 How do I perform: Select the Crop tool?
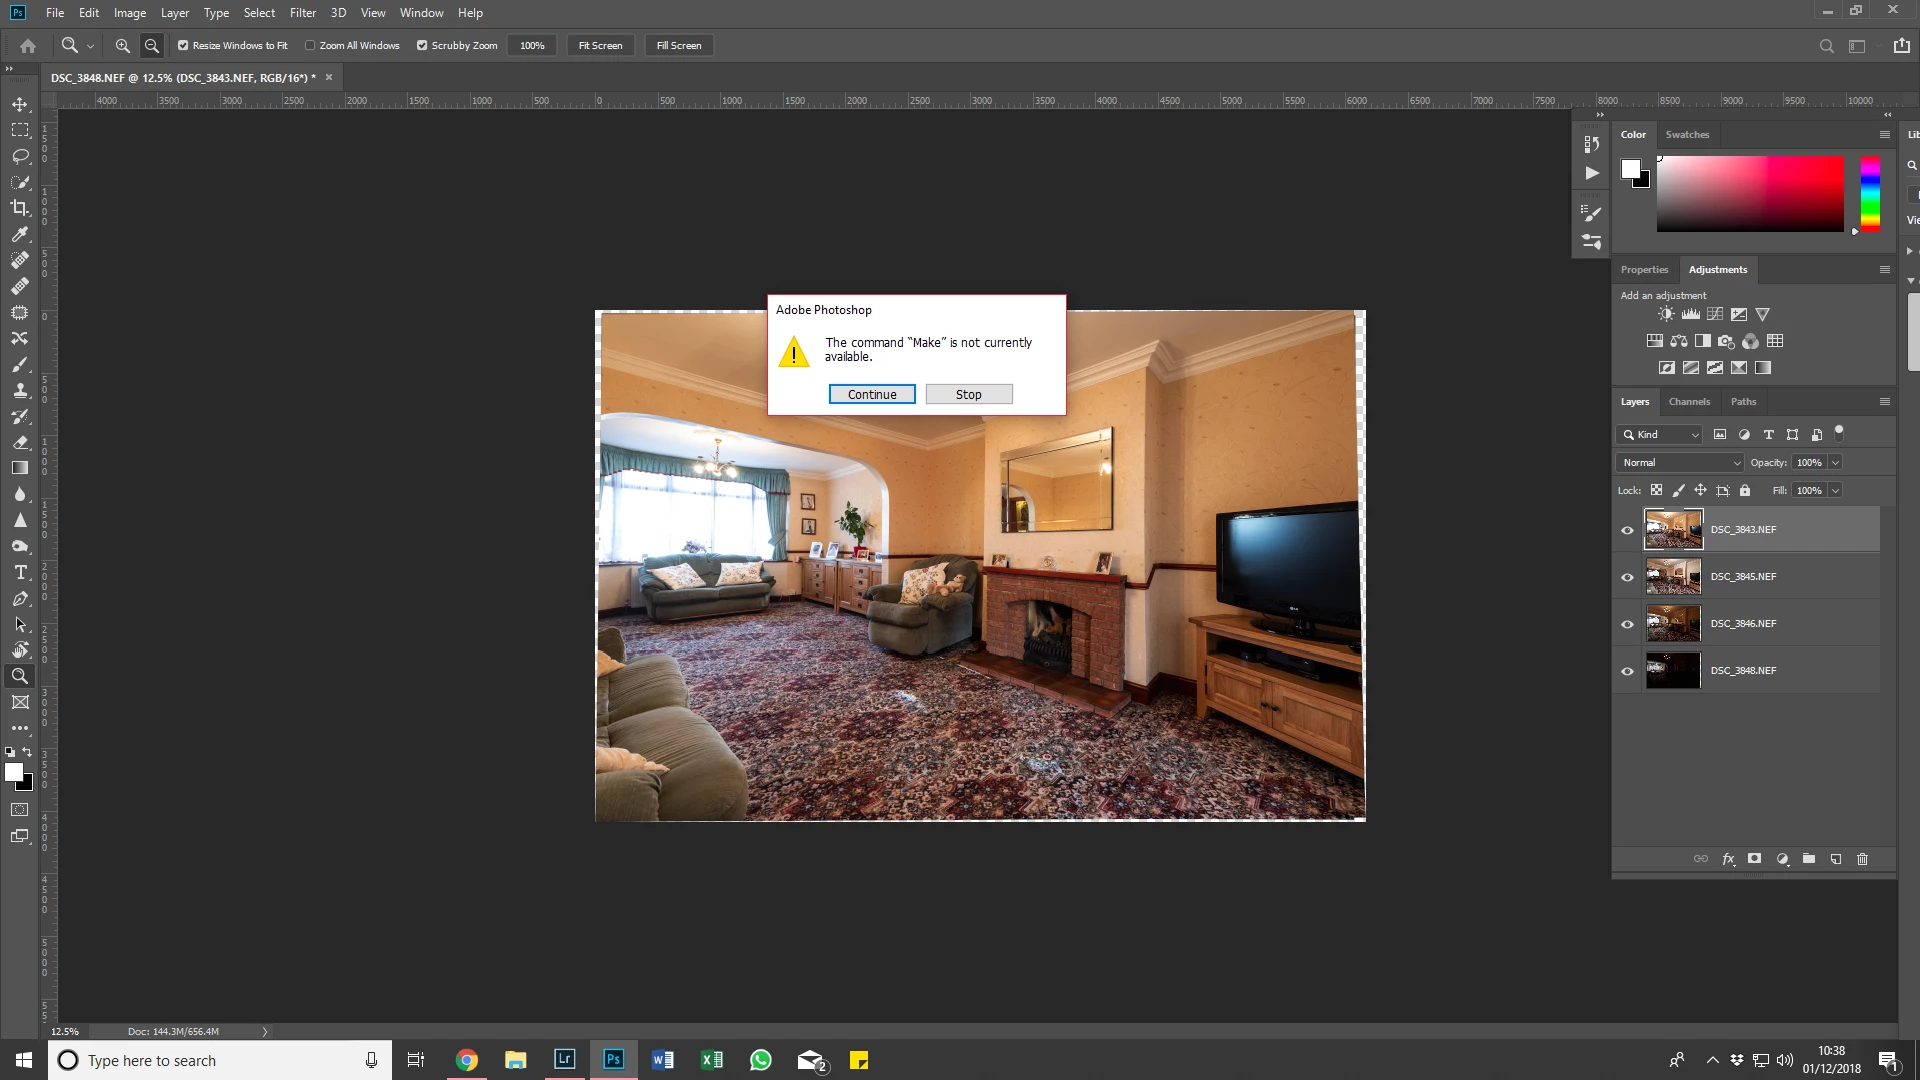[20, 208]
